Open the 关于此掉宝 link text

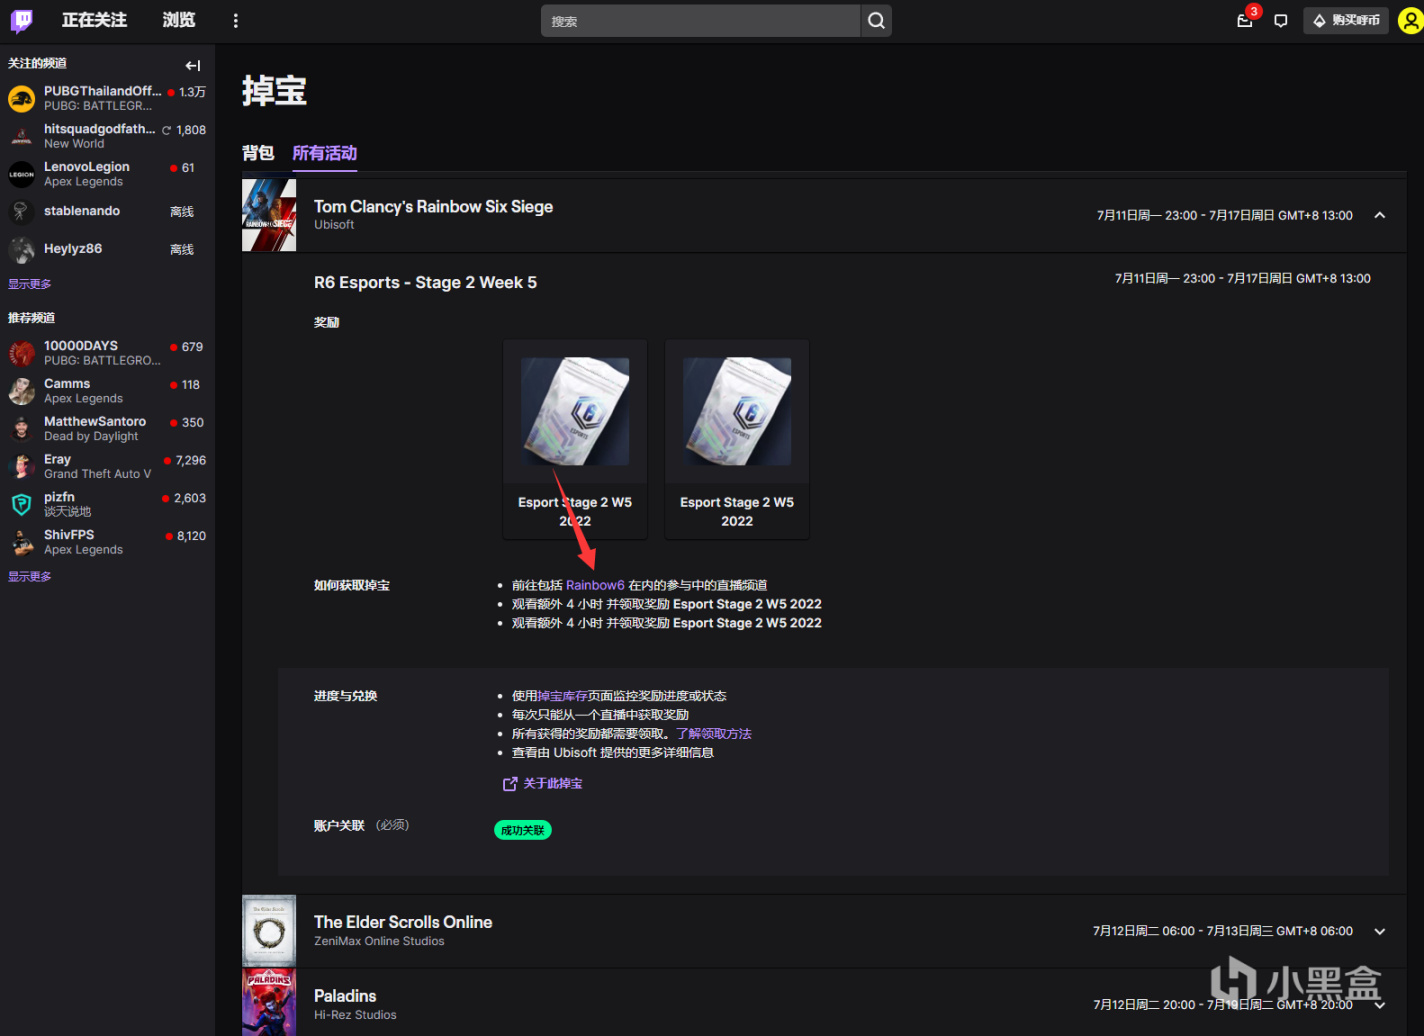(x=553, y=784)
